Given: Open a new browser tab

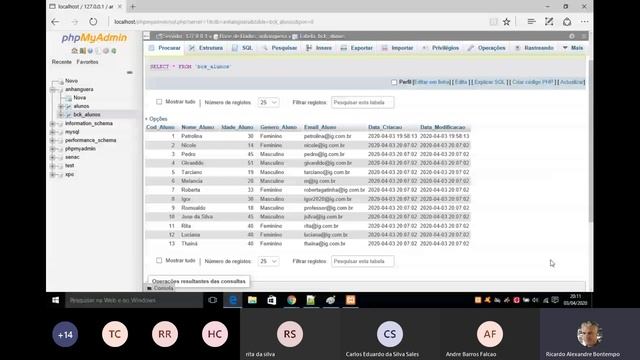Looking at the screenshot, I should tap(133, 7).
